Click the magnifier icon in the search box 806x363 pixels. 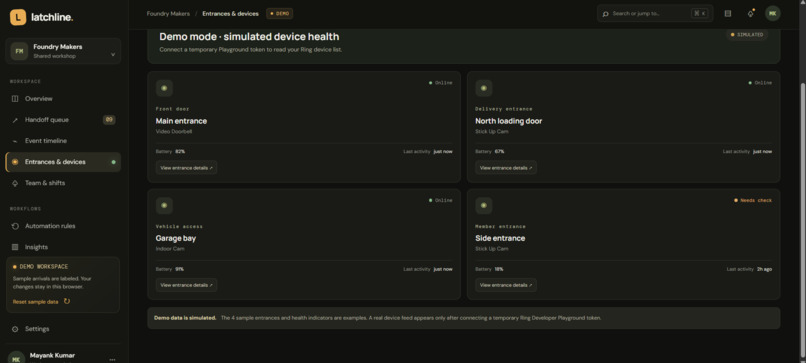tap(606, 14)
